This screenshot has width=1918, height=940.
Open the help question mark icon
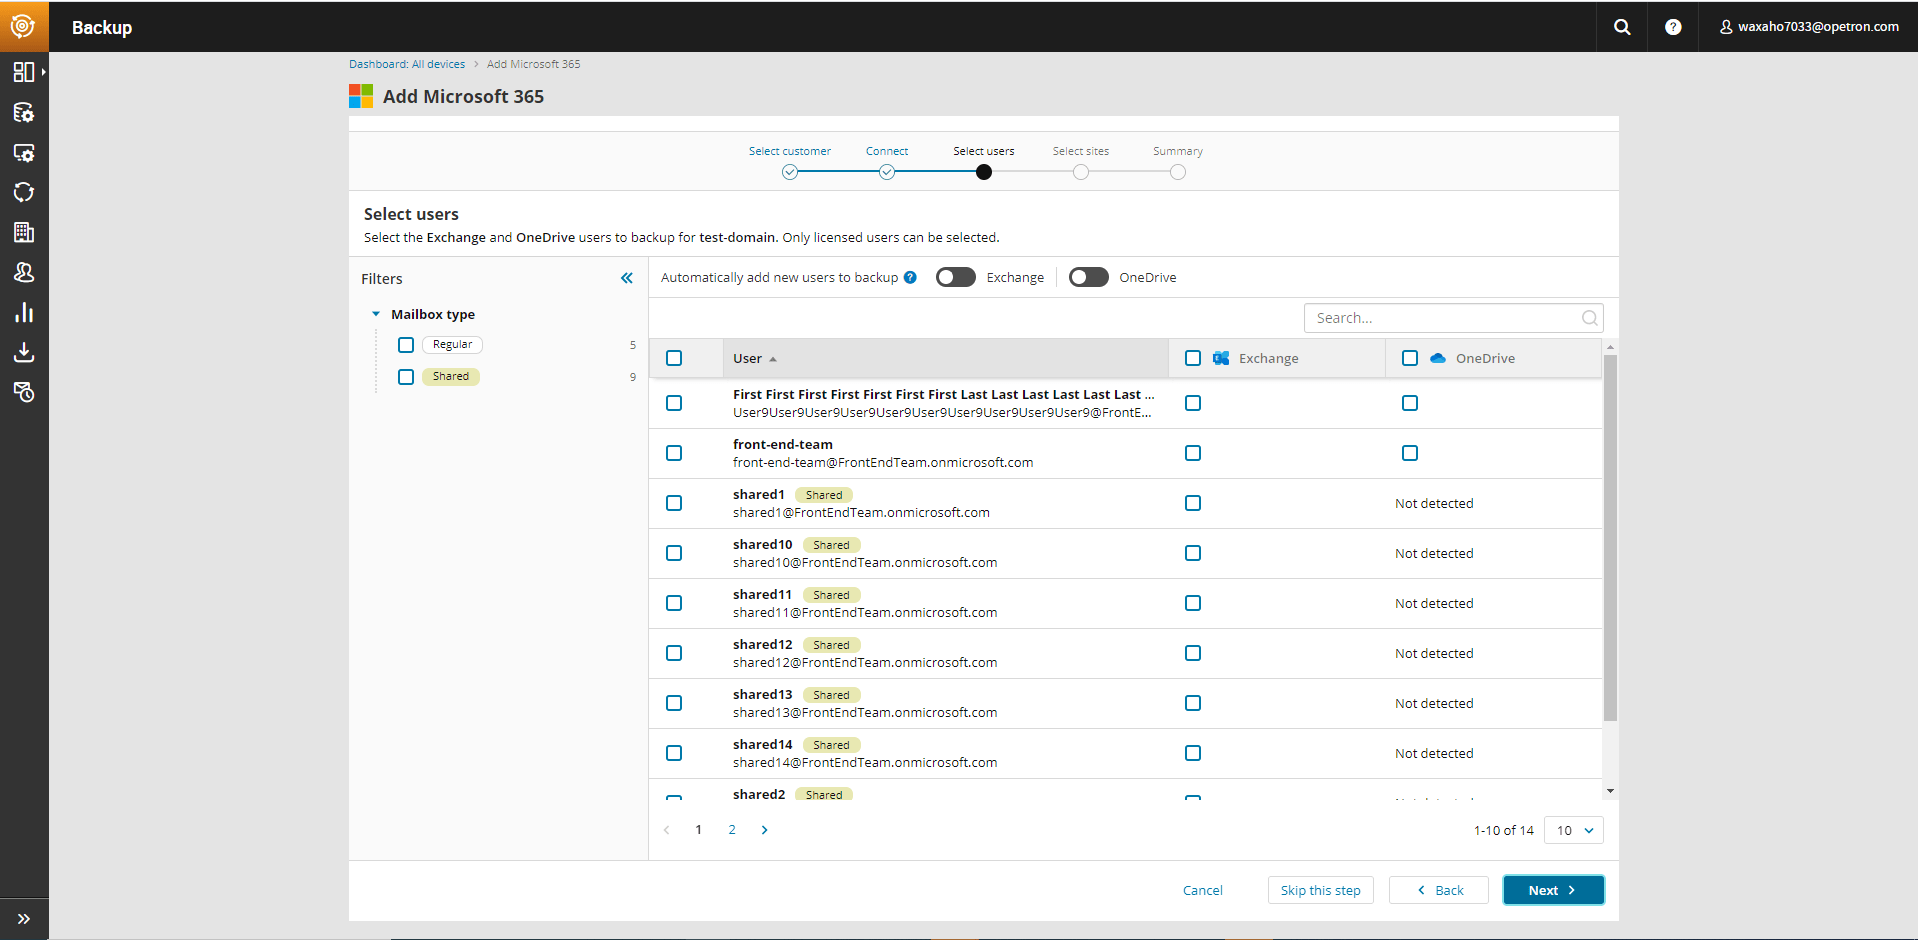click(x=1673, y=27)
